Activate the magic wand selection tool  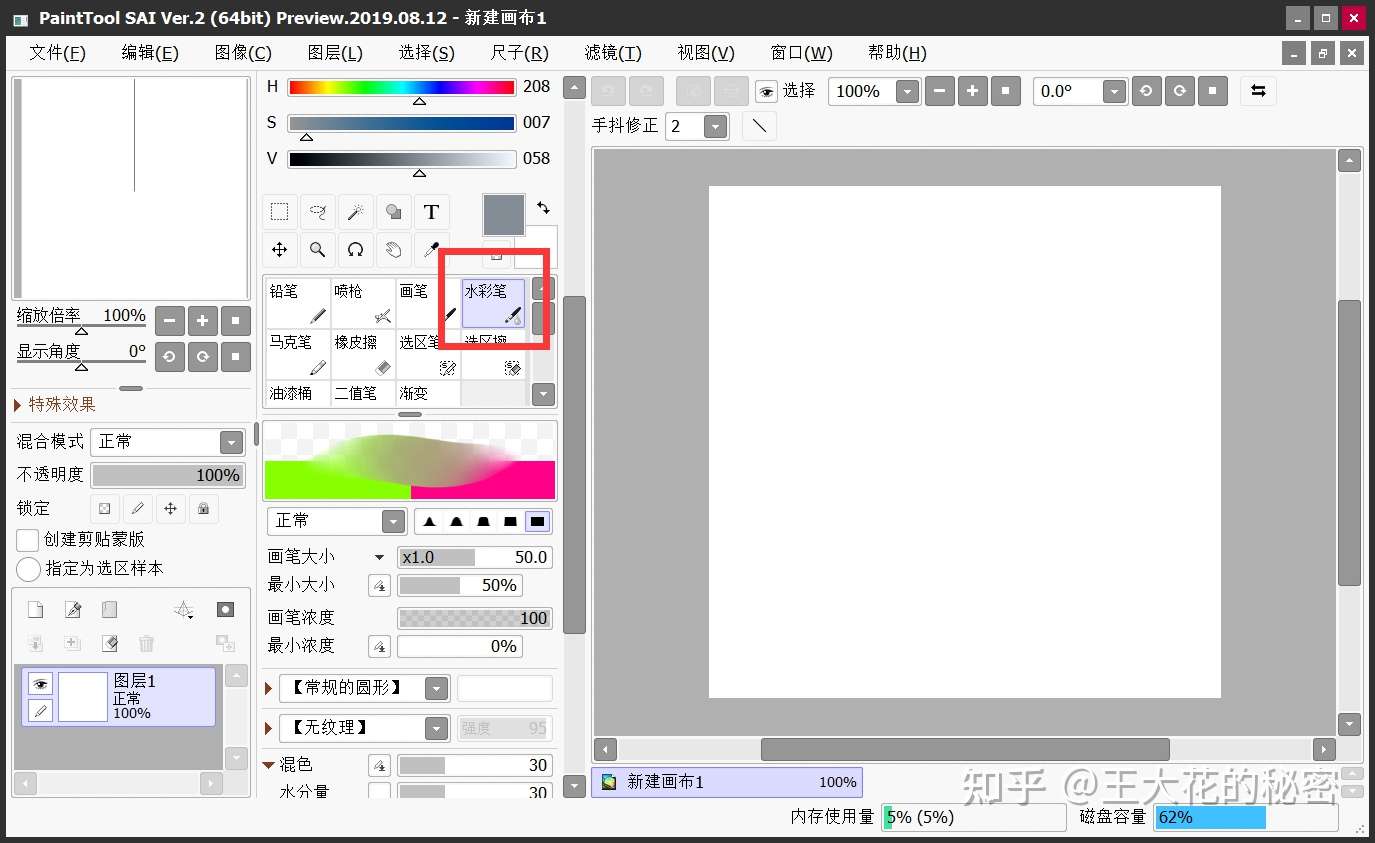355,211
